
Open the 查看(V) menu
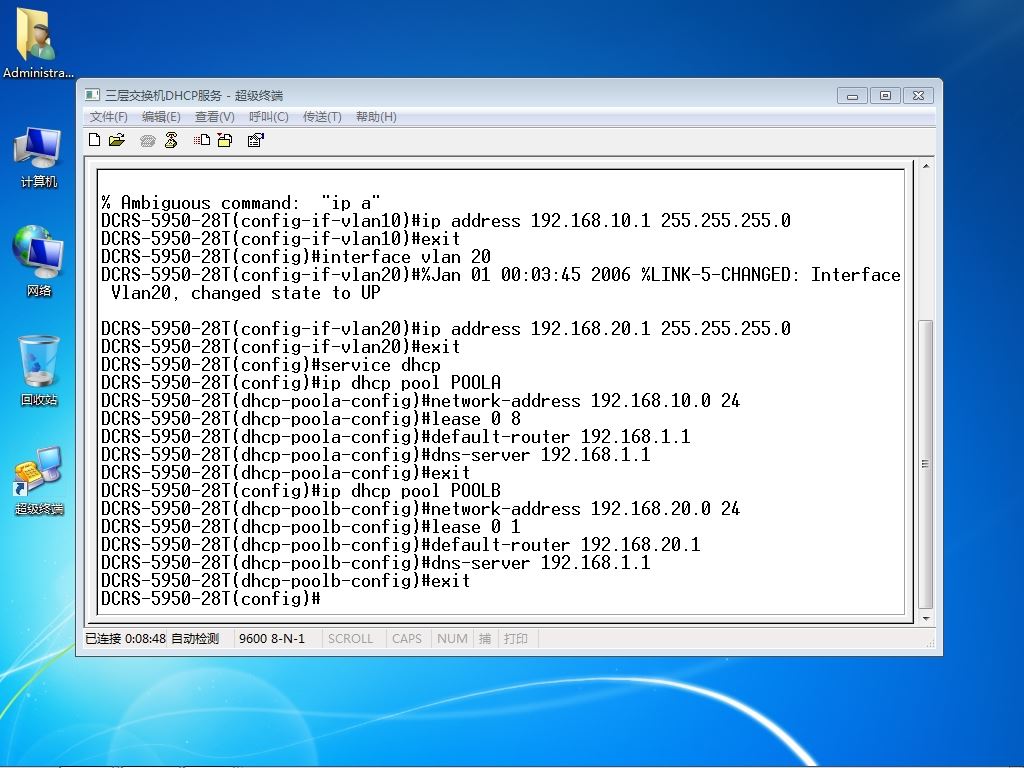point(215,117)
